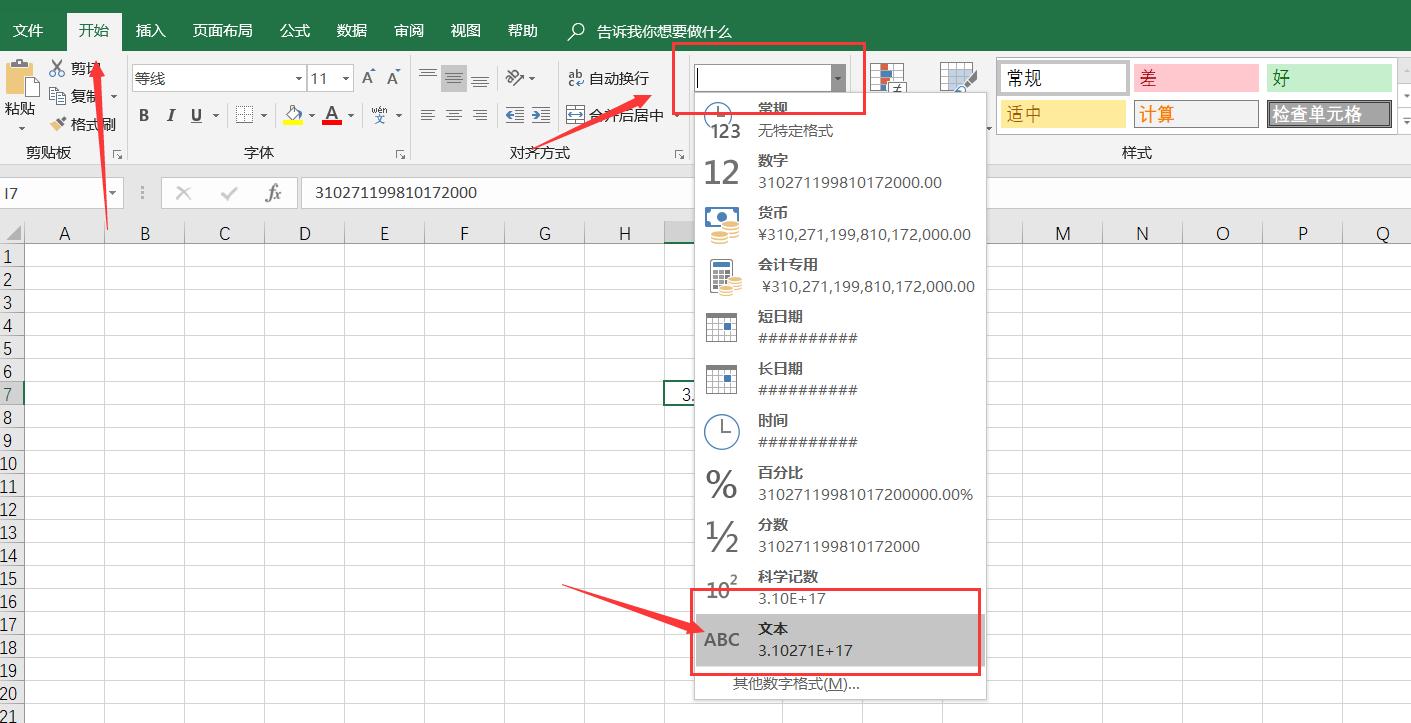This screenshot has width=1411, height=723.
Task: Switch to the 插入 ribbon tab
Action: click(150, 30)
